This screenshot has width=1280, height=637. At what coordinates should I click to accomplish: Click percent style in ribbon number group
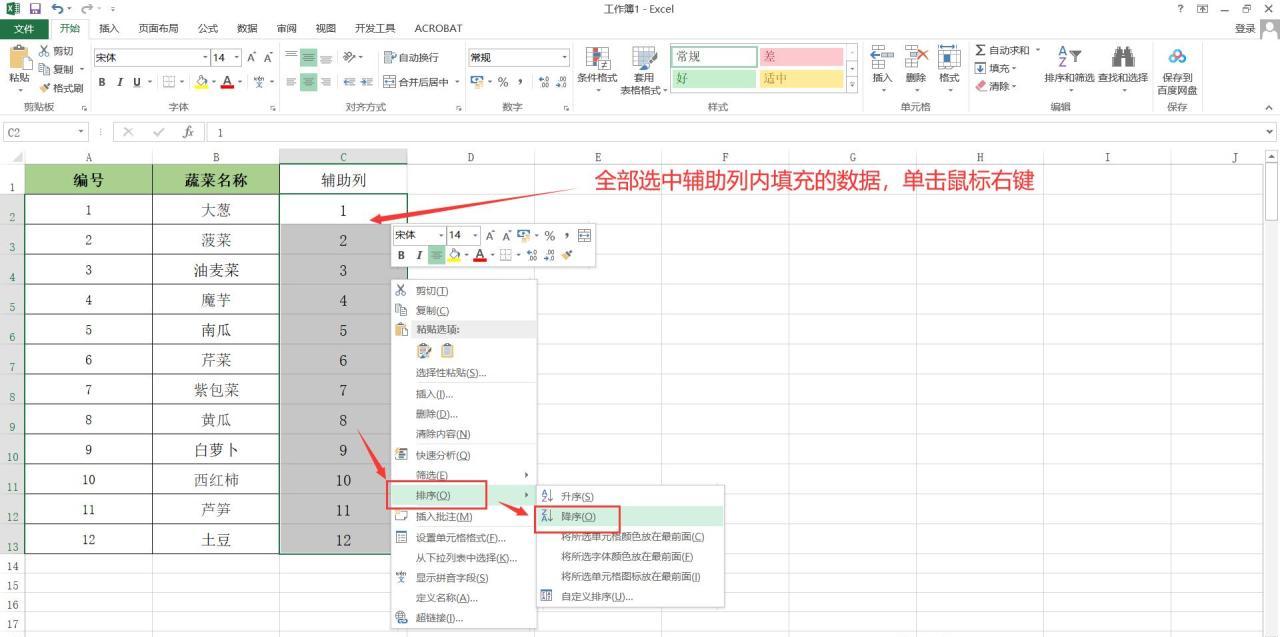503,82
